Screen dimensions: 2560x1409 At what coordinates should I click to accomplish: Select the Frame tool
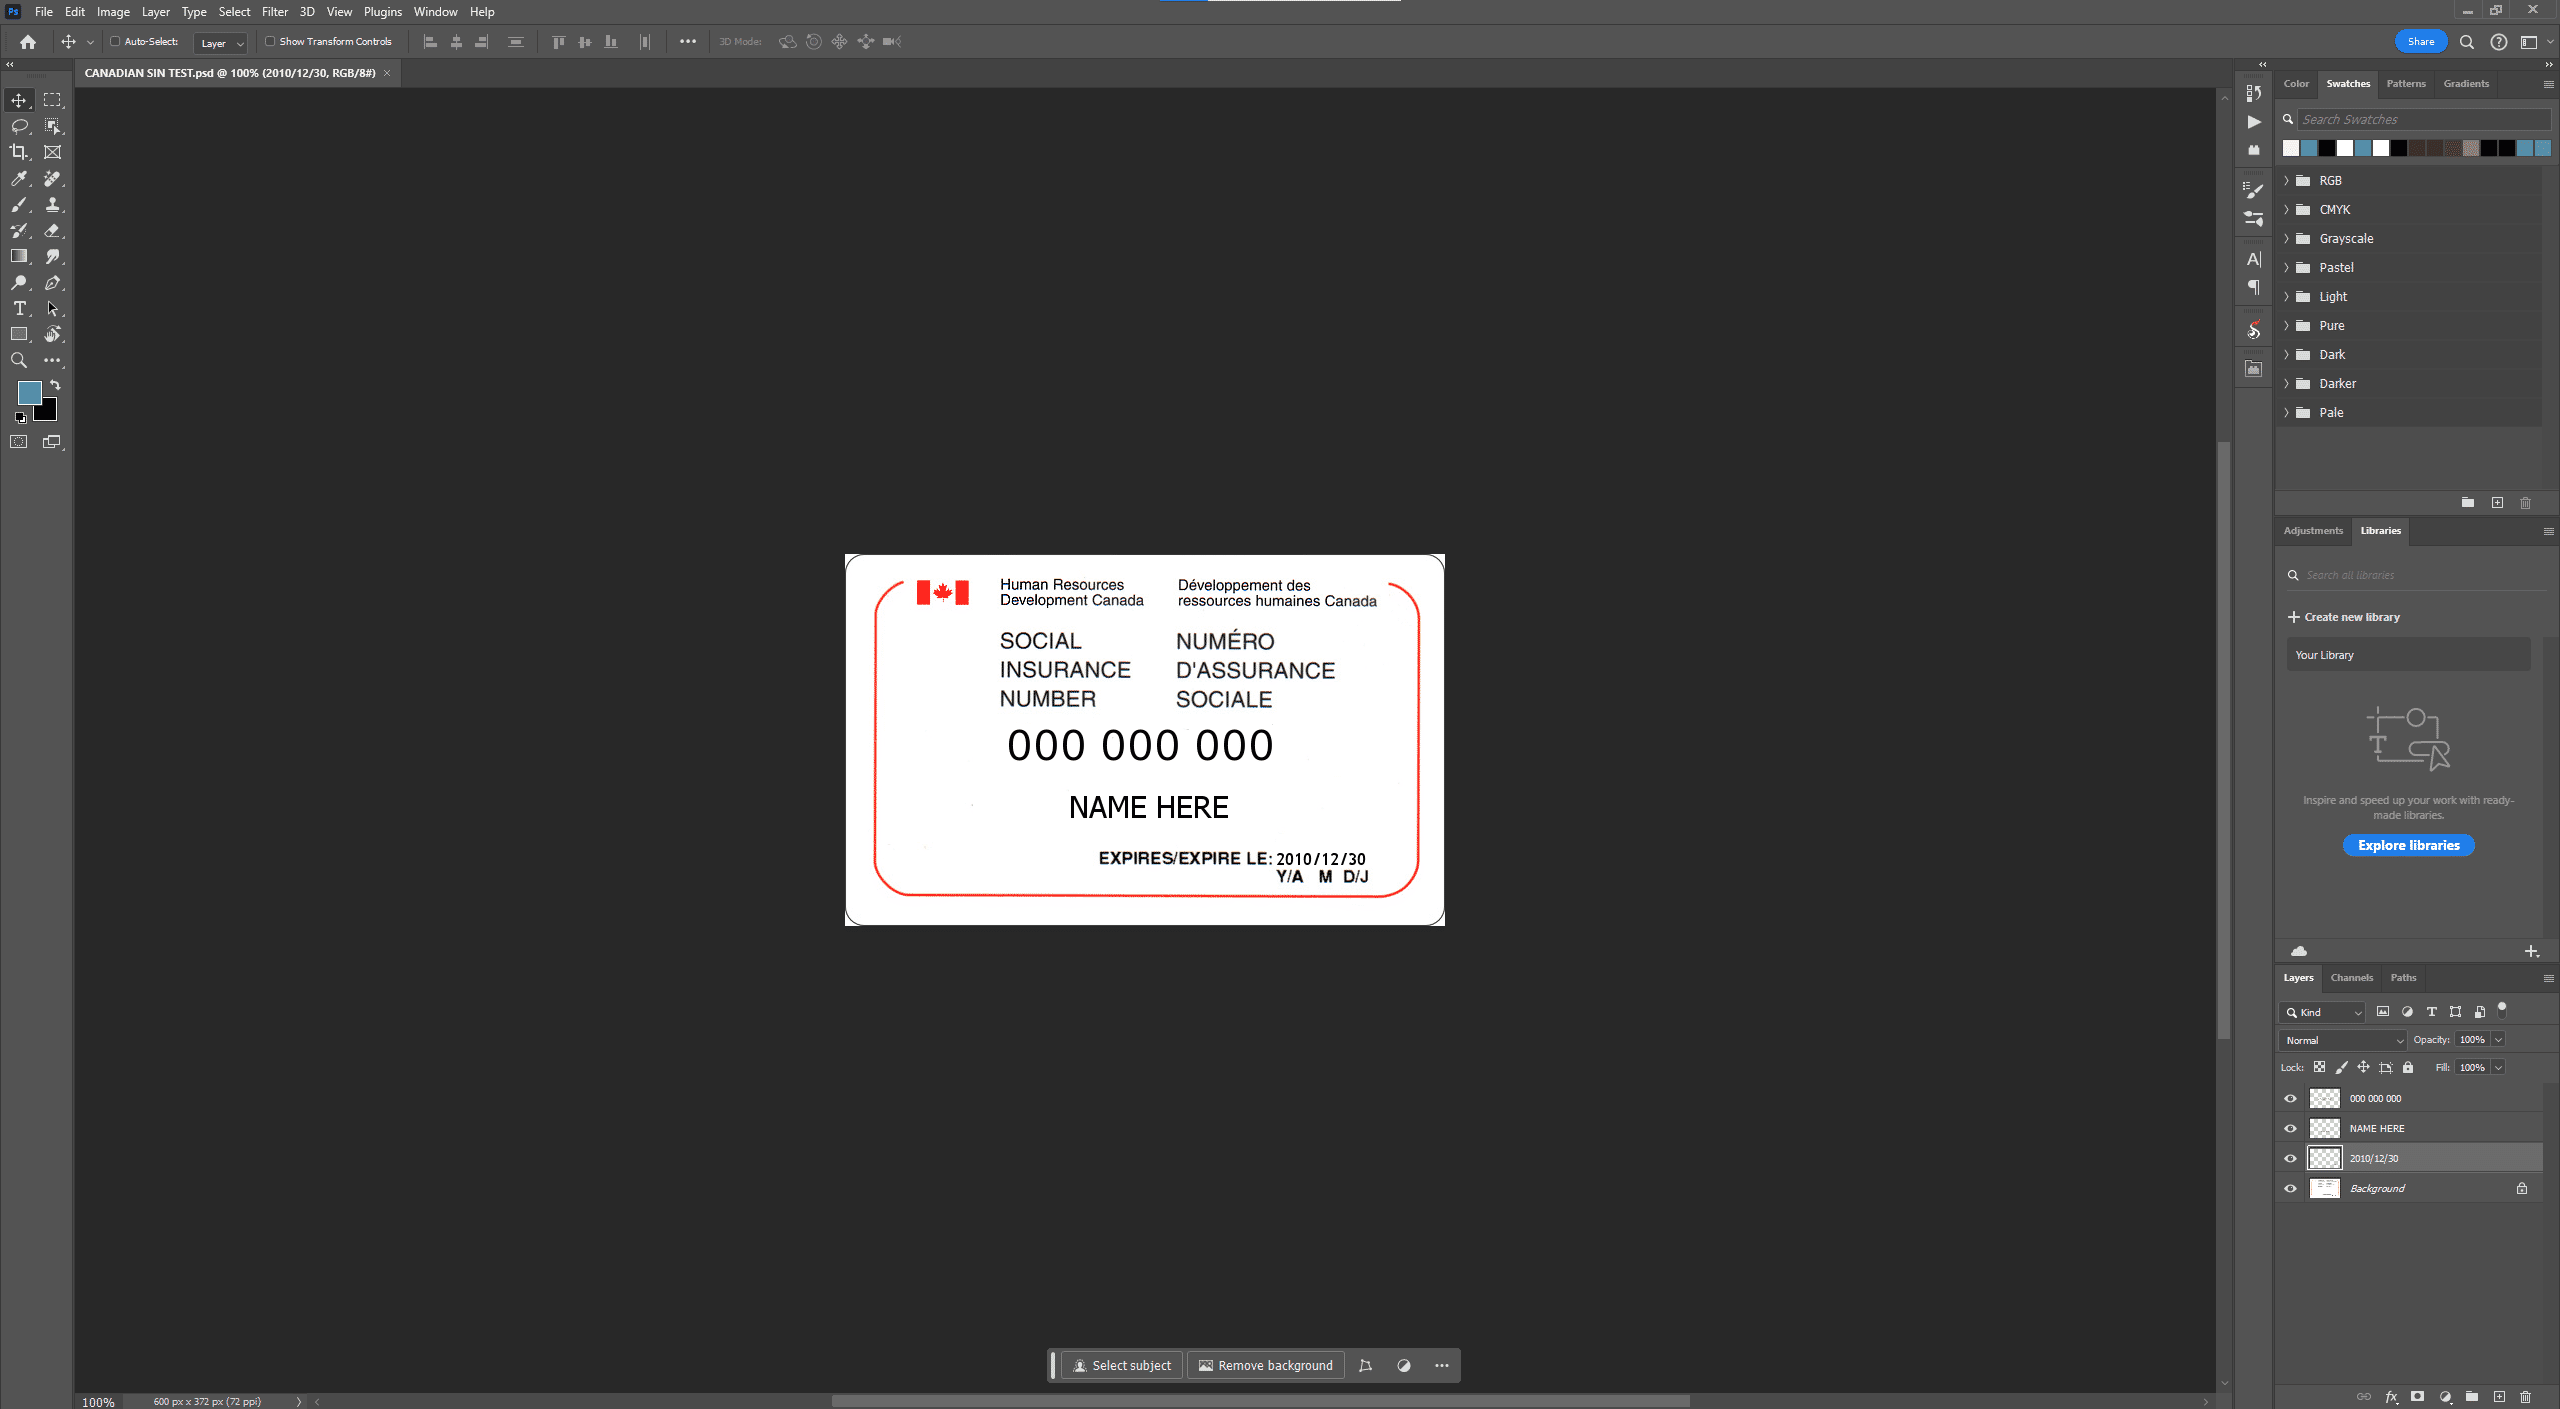tap(52, 152)
